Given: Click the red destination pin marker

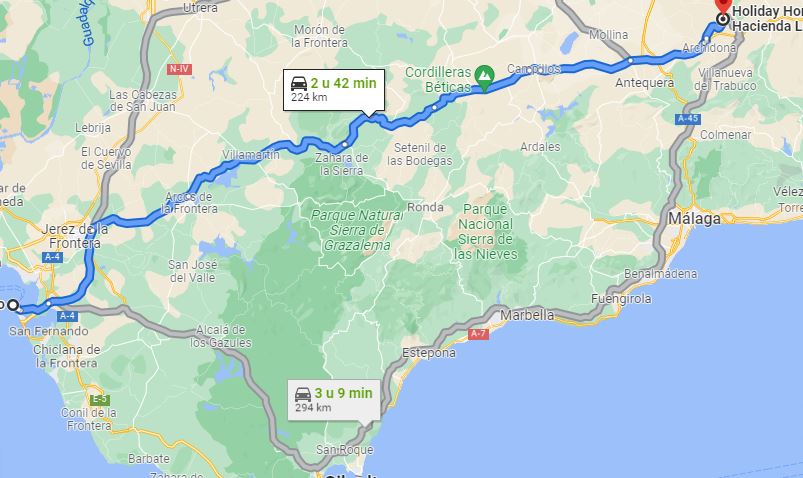Looking at the screenshot, I should (x=723, y=6).
